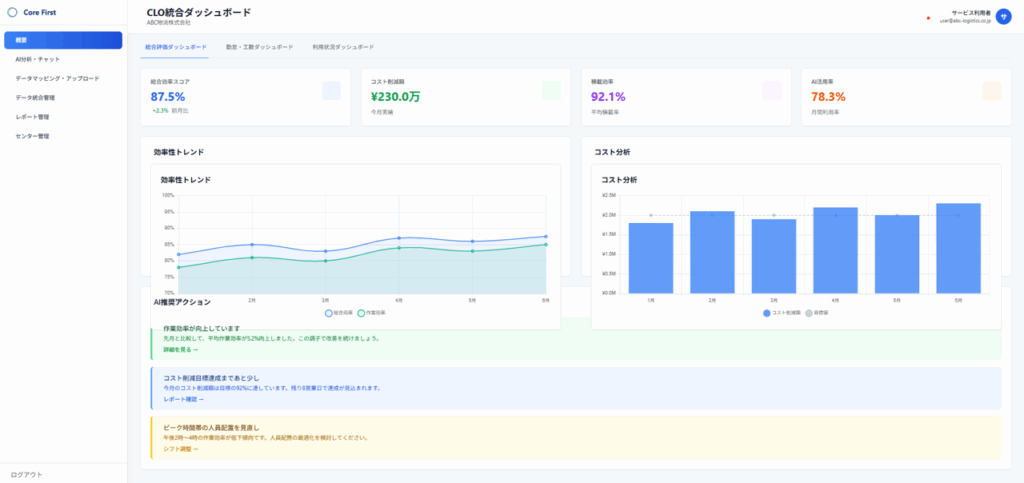
Task: Switch to 利用状況ダッシュボード tab
Action: click(342, 47)
